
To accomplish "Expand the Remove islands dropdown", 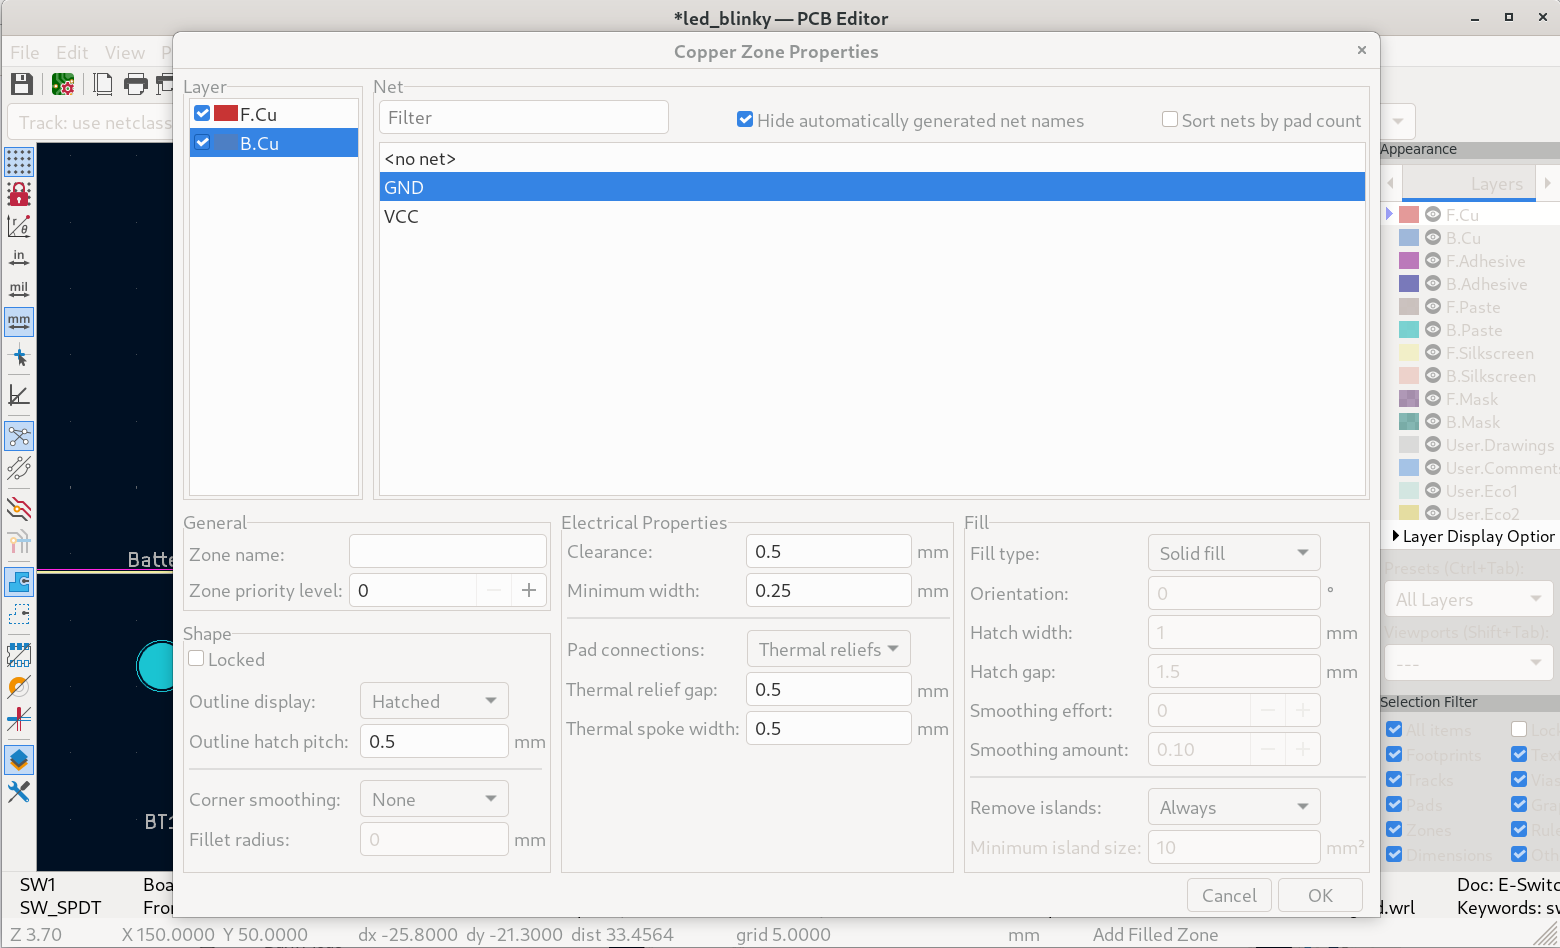I will tap(1233, 807).
